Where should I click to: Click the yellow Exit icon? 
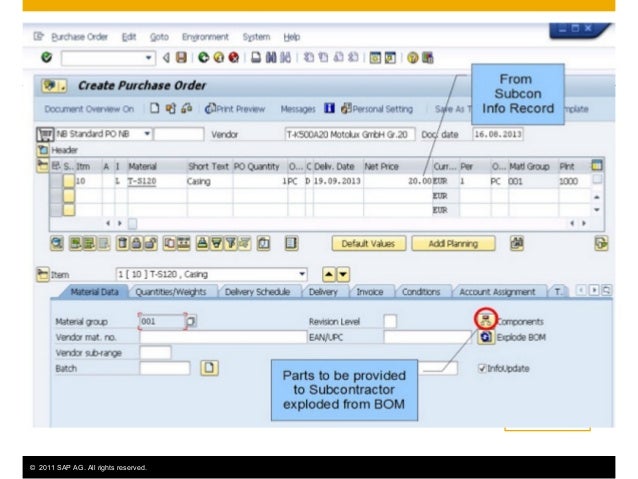coord(218,57)
